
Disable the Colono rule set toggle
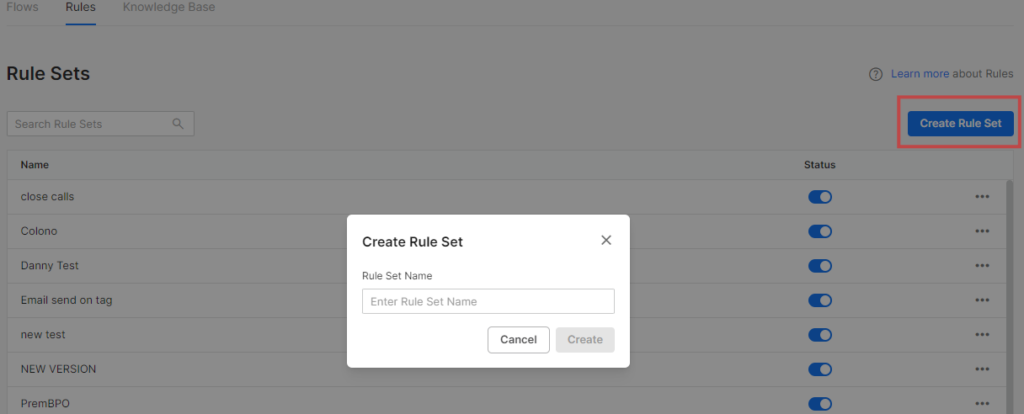point(820,231)
